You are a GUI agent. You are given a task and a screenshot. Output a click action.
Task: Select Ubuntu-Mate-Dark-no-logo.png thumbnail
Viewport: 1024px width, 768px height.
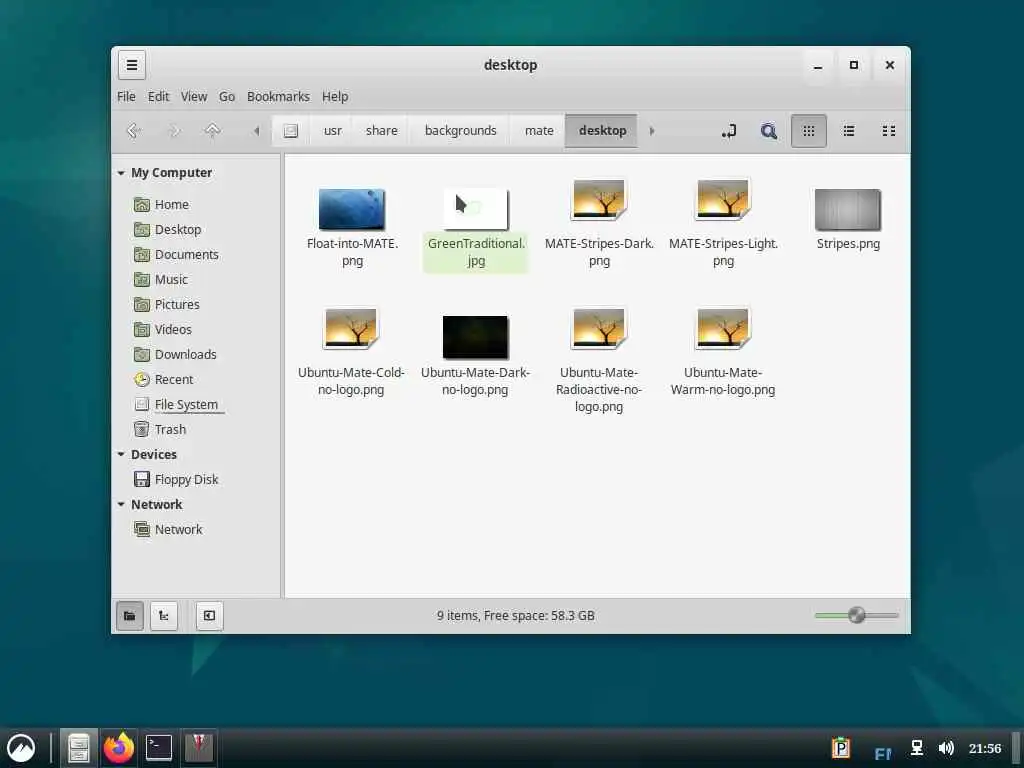point(475,338)
